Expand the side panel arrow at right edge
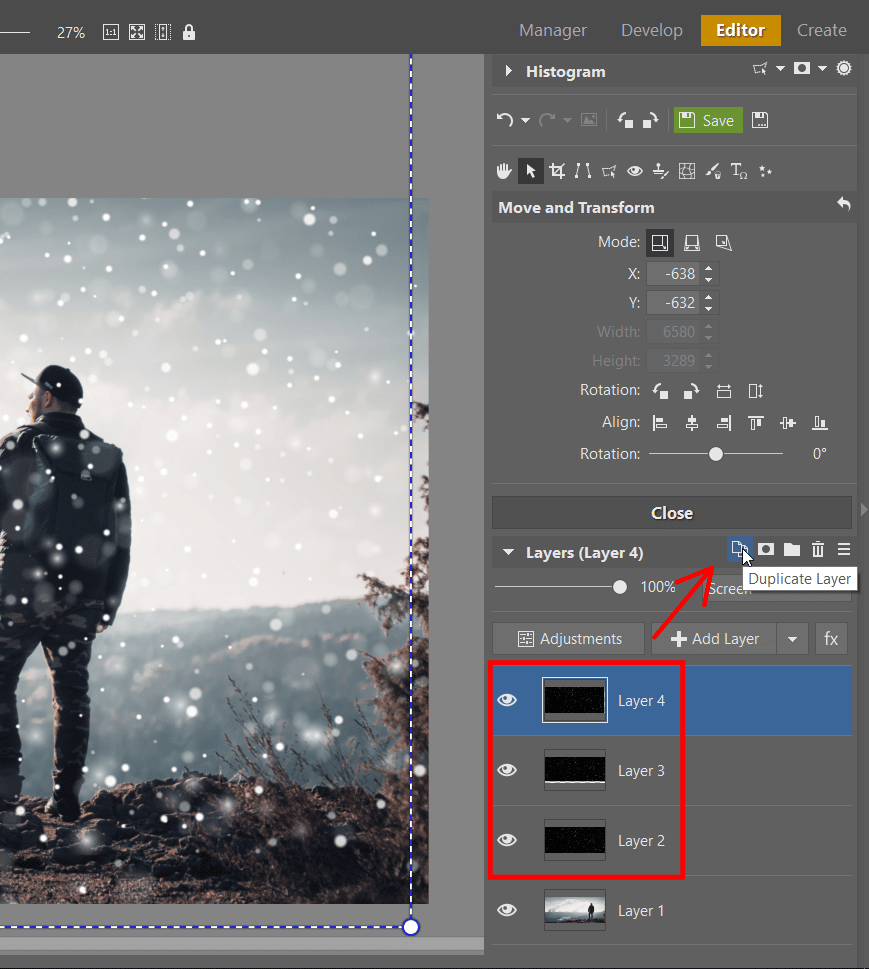The image size is (869, 969). [863, 509]
